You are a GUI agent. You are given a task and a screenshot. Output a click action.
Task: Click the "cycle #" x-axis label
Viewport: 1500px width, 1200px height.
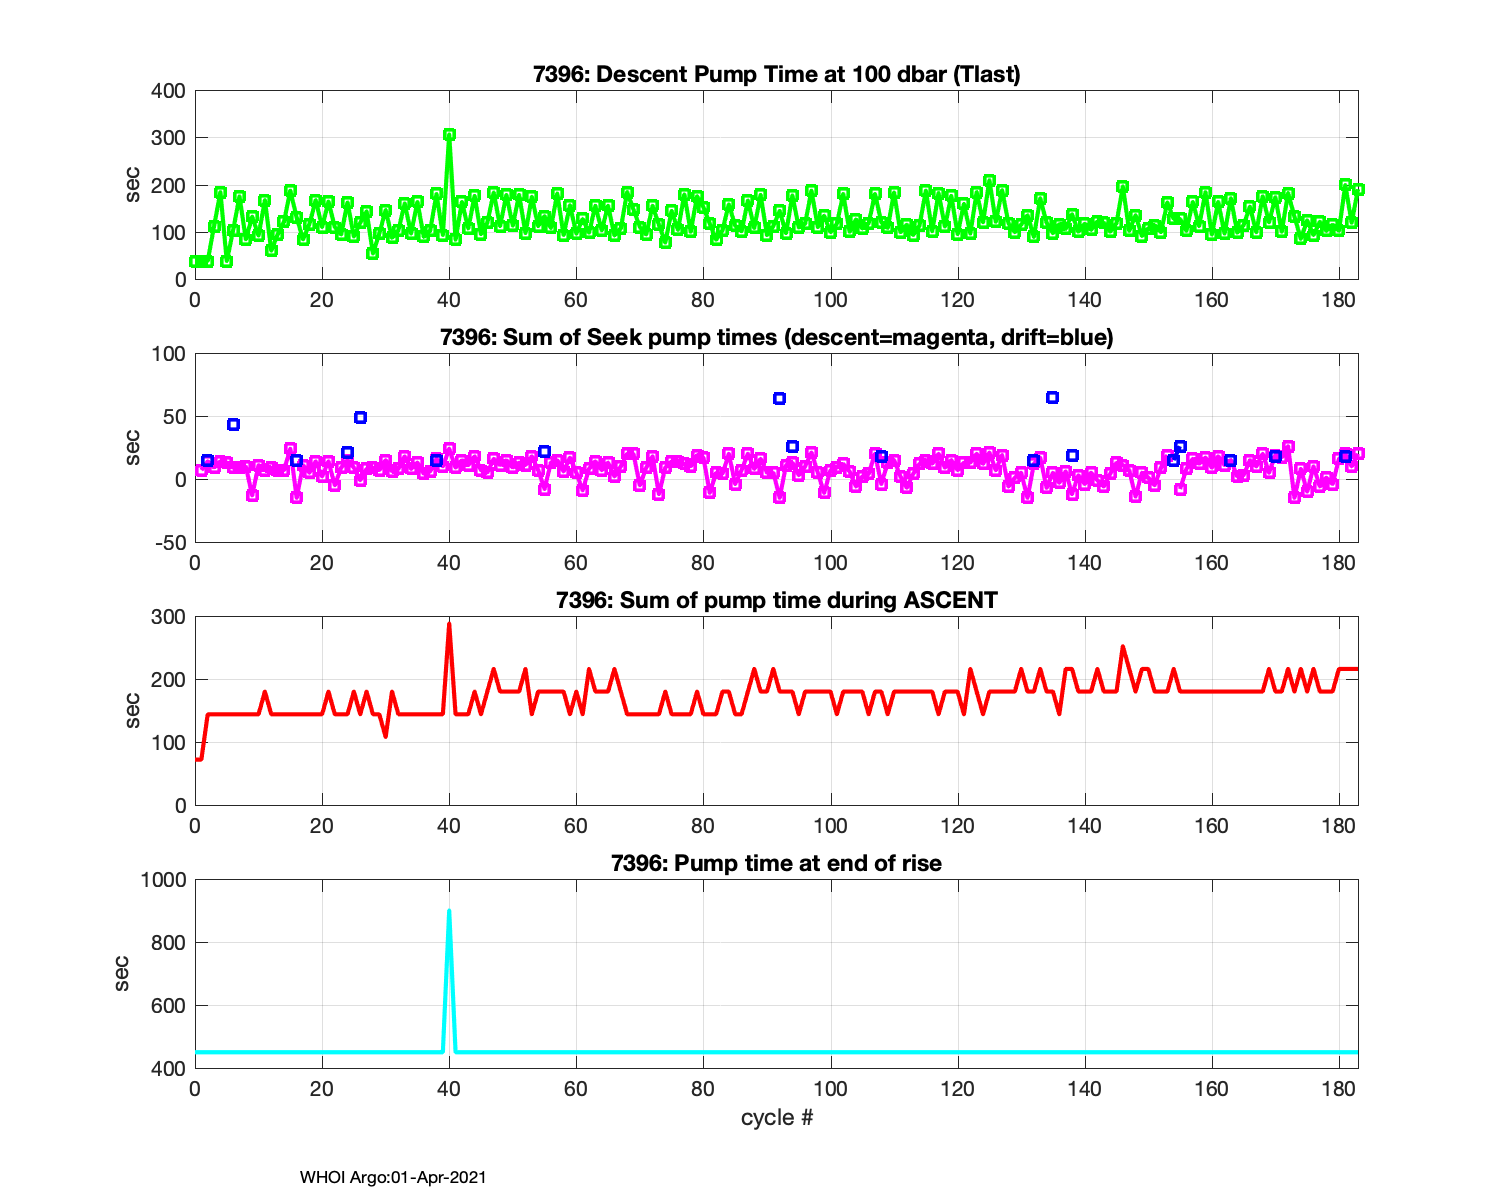(776, 1118)
